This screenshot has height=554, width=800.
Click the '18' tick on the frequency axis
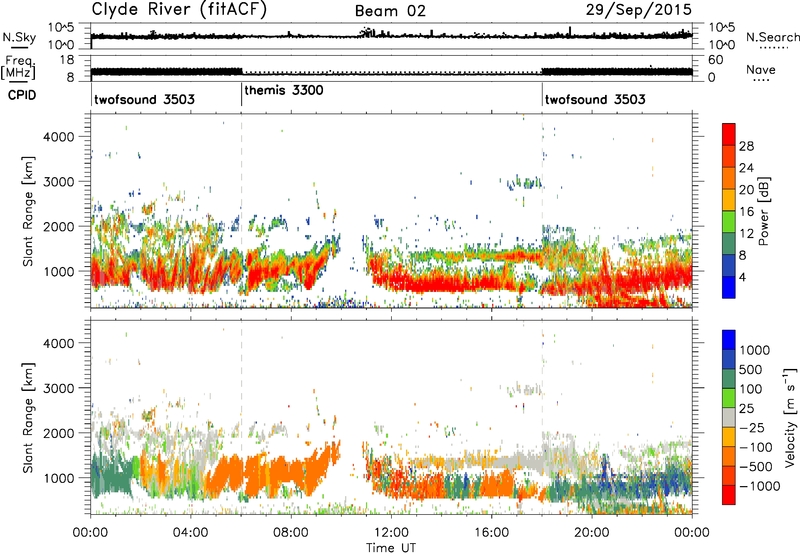[x=67, y=59]
